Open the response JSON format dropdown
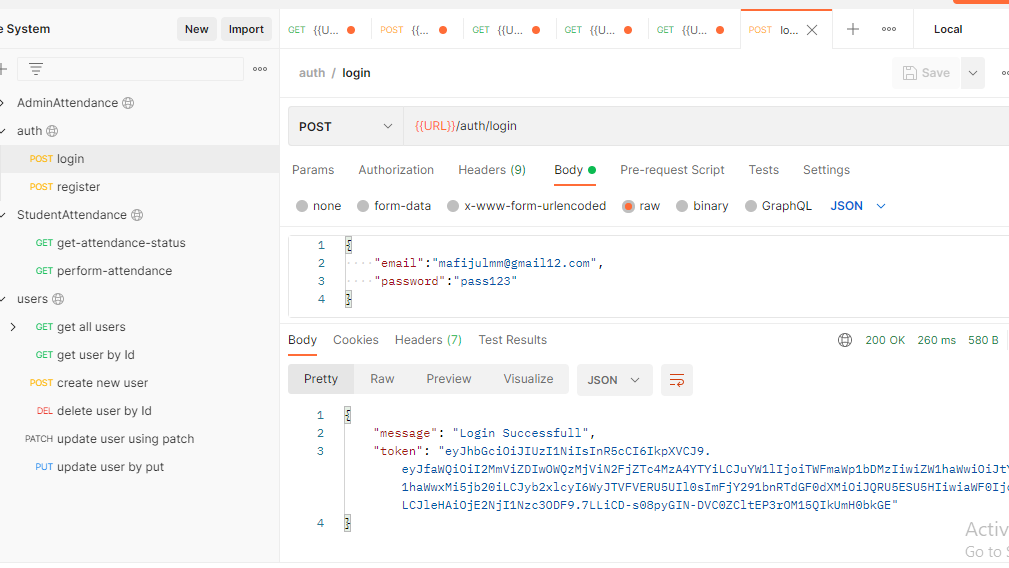The width and height of the screenshot is (1009, 568). [614, 380]
